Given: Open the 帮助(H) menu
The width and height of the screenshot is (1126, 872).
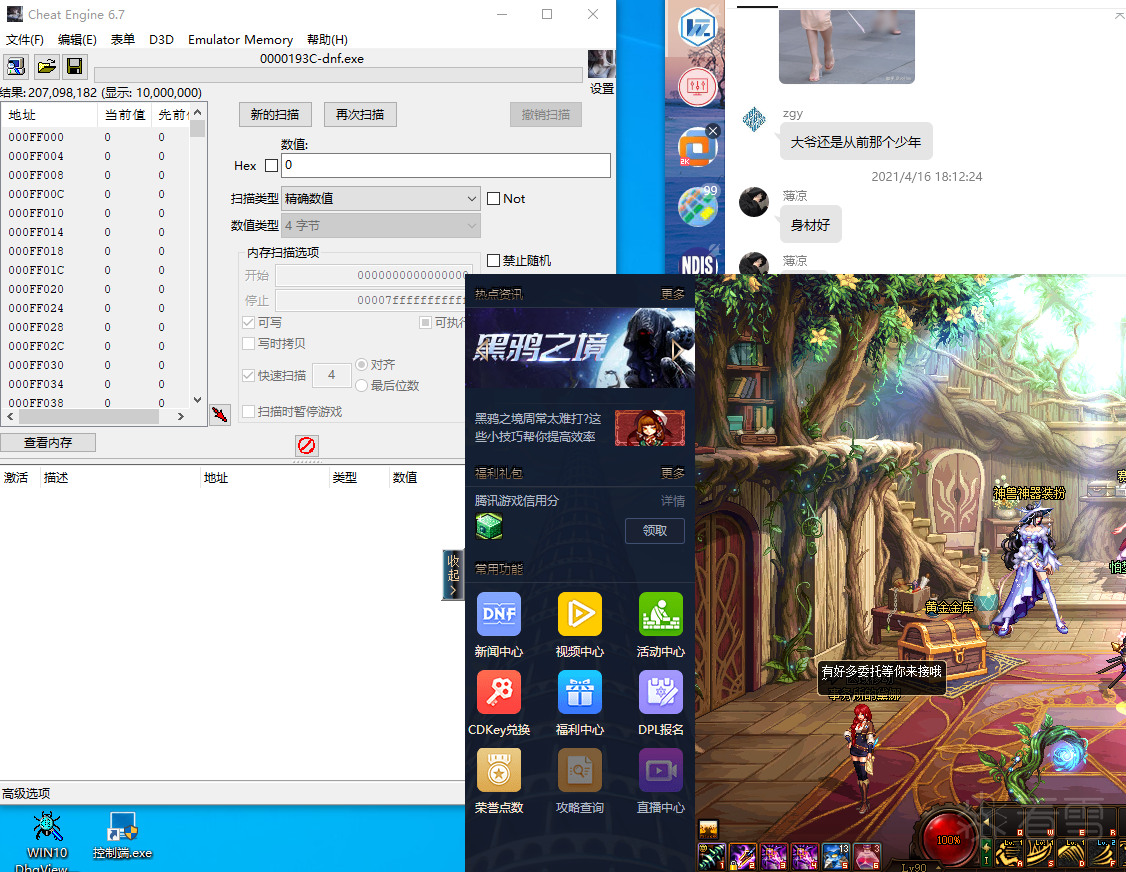Looking at the screenshot, I should point(327,40).
